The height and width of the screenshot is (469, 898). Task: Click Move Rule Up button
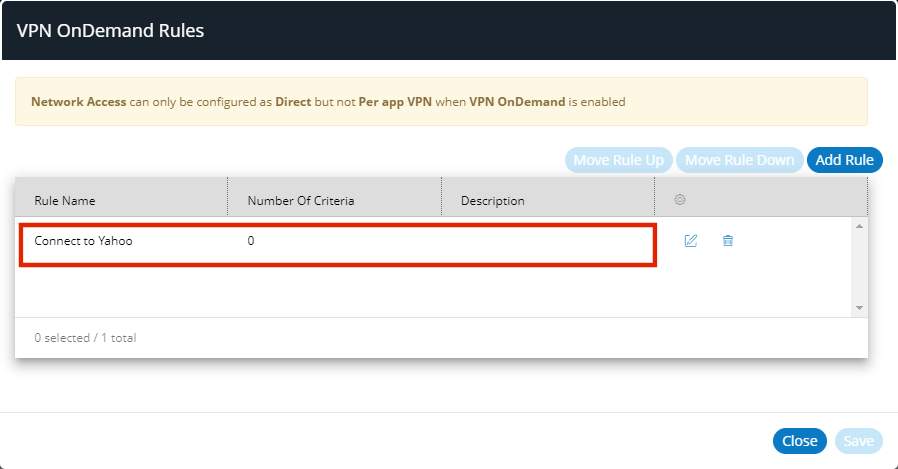coord(618,160)
